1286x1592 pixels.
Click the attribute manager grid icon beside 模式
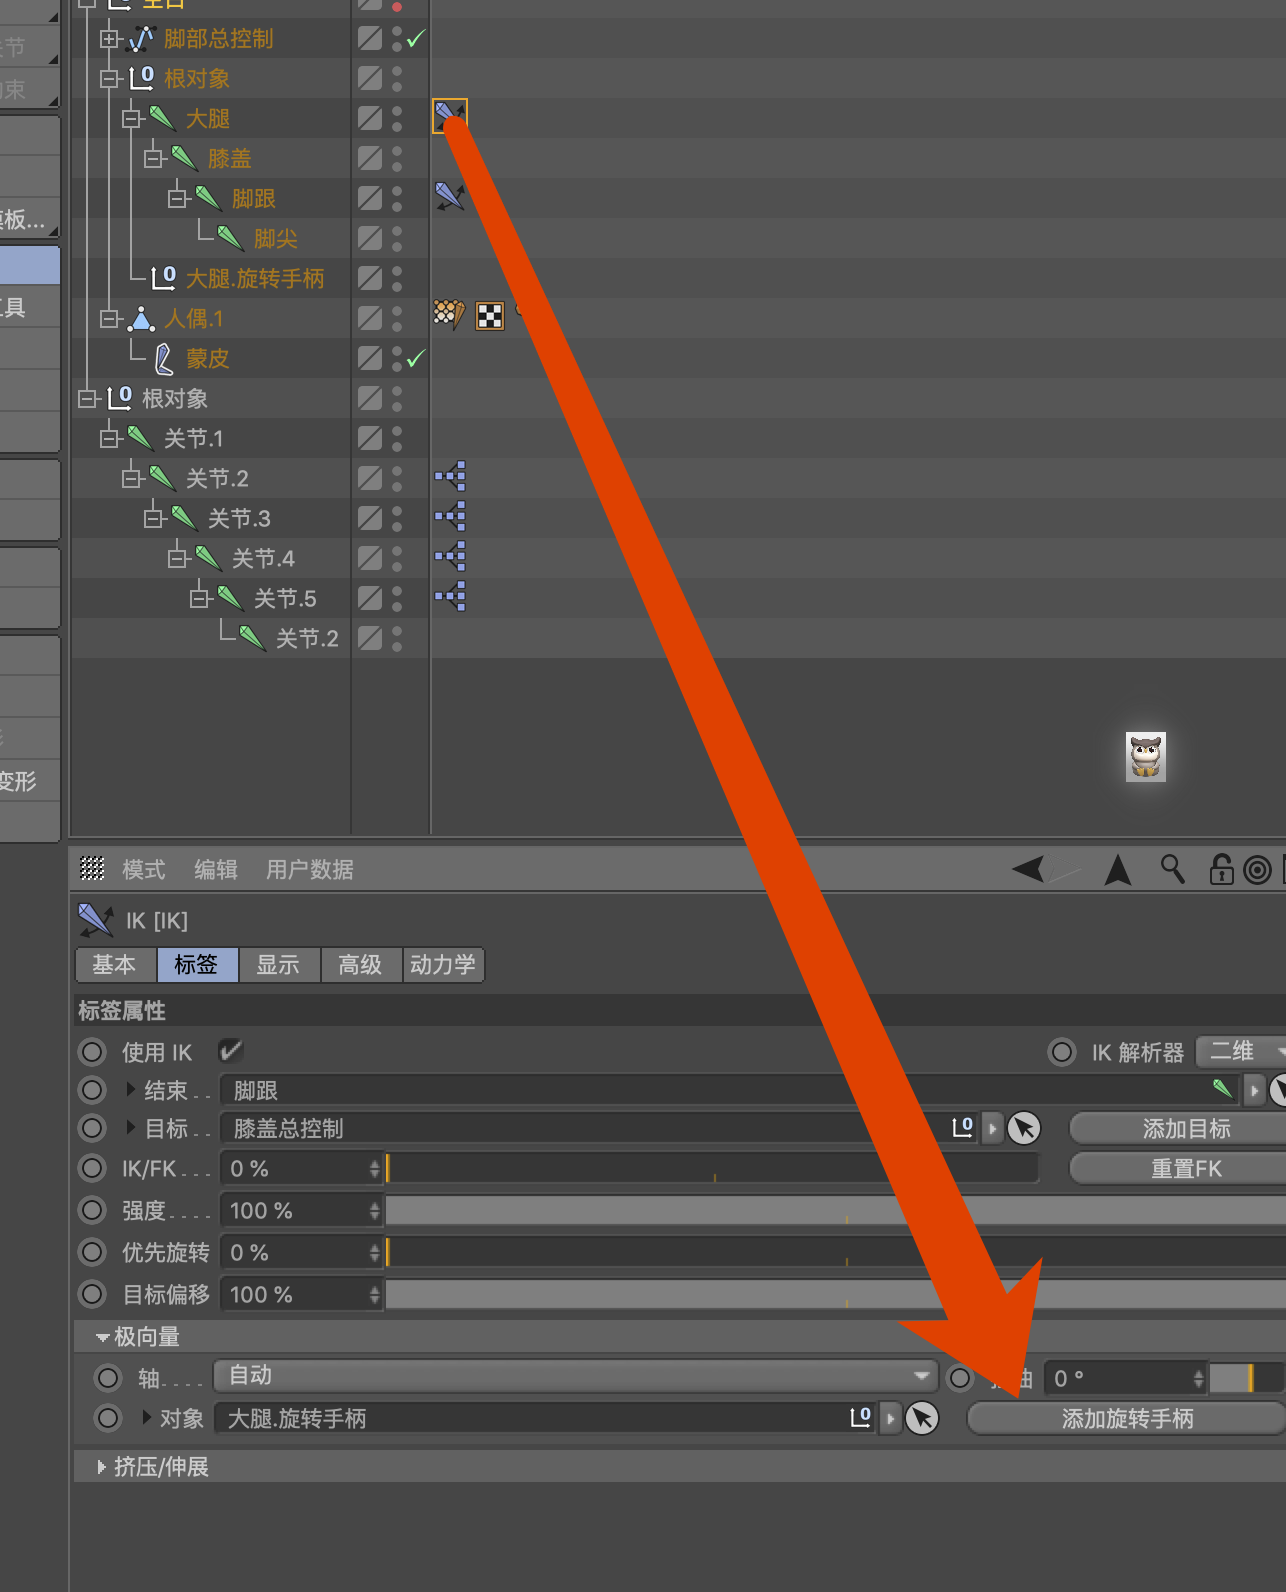click(x=92, y=869)
